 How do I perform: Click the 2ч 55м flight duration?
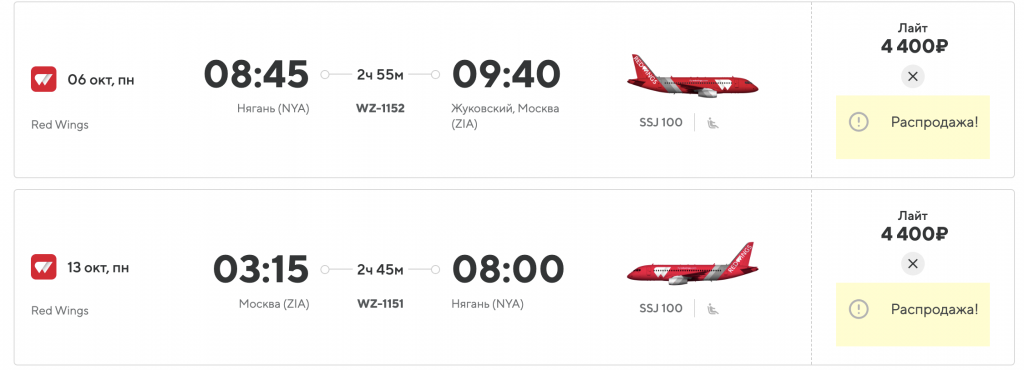380,74
